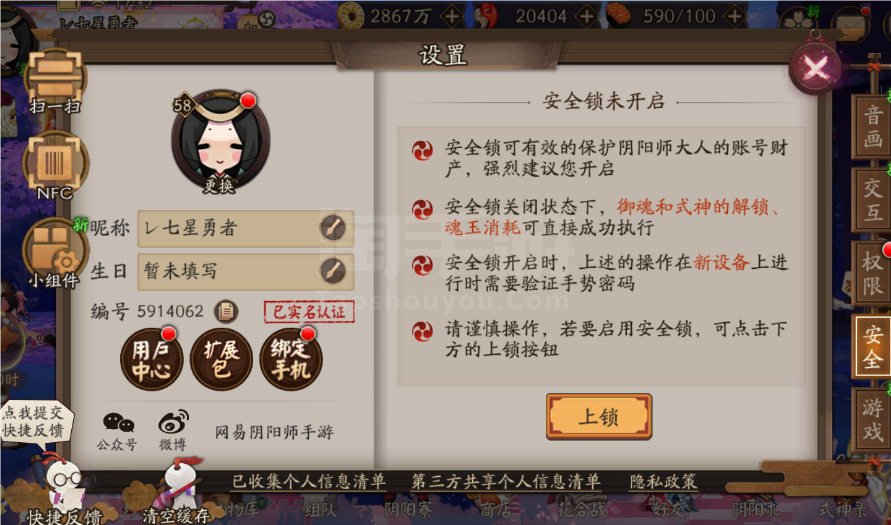The height and width of the screenshot is (525, 891).
Task: Open the 扫一扫 scan icon
Action: [55, 80]
